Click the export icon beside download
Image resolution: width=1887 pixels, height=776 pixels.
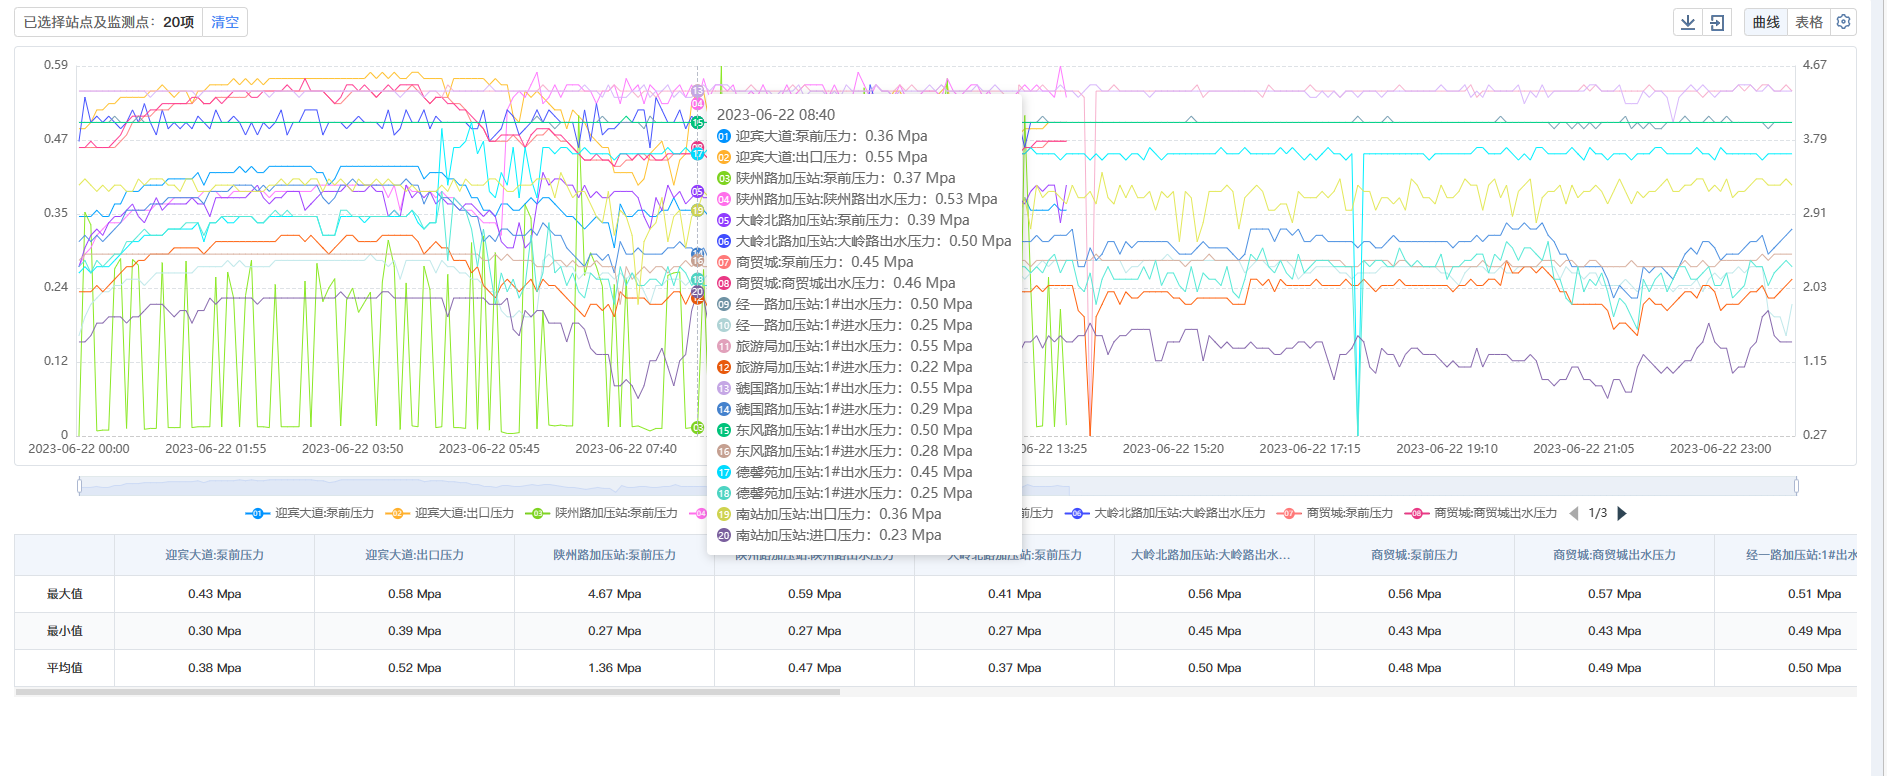[1717, 22]
